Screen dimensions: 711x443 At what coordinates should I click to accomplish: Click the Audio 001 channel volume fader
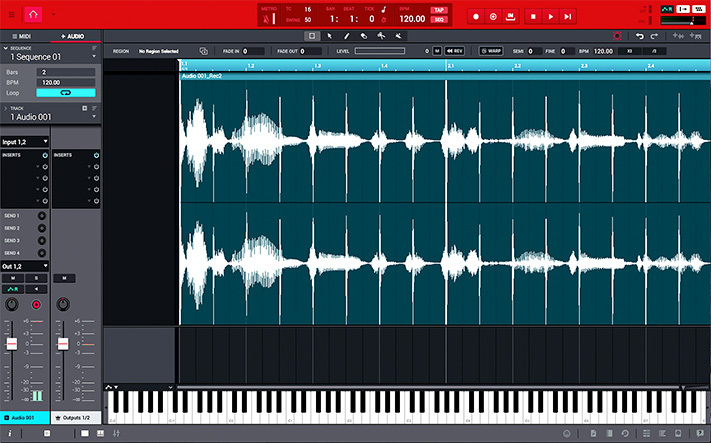coord(13,344)
